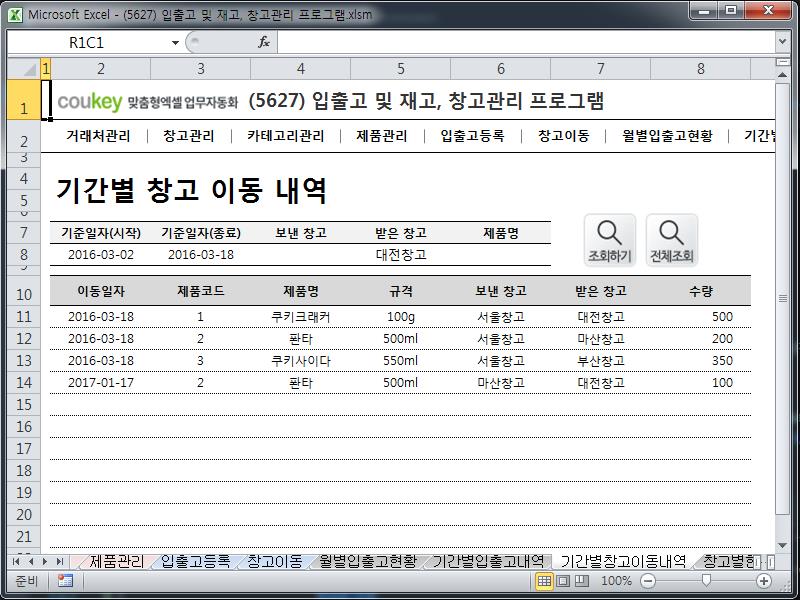
Task: Click the macro record icon in status bar
Action: 65,581
